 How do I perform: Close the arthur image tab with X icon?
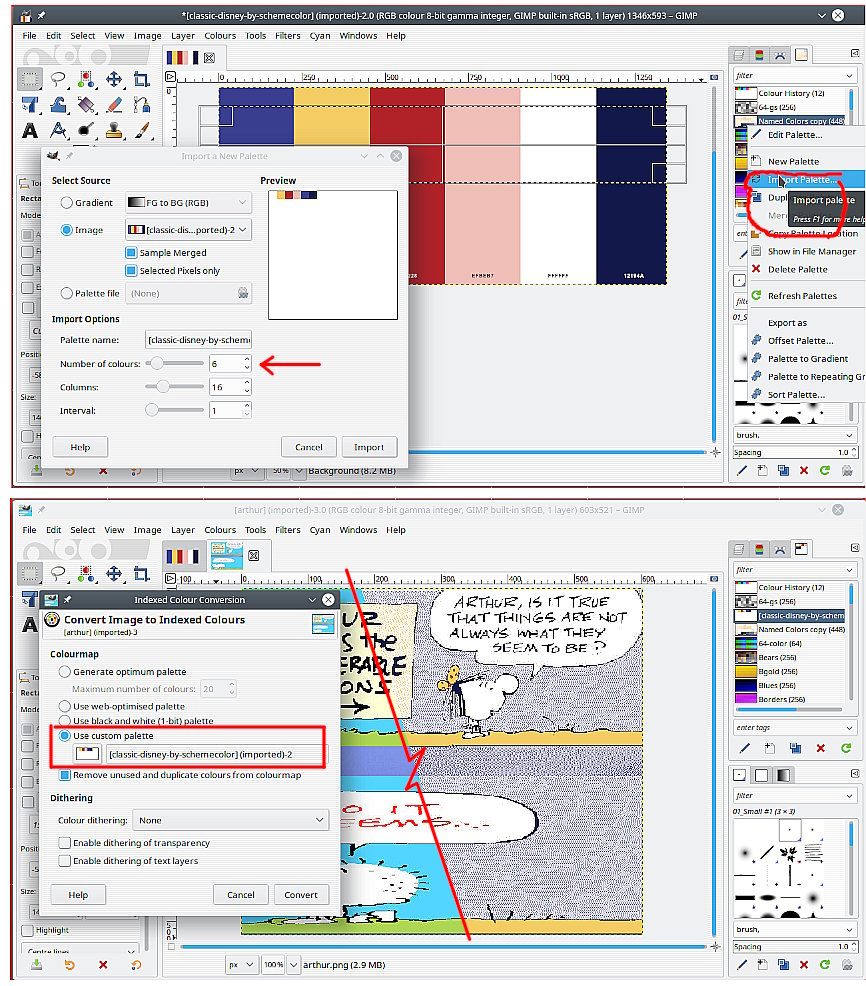(253, 555)
